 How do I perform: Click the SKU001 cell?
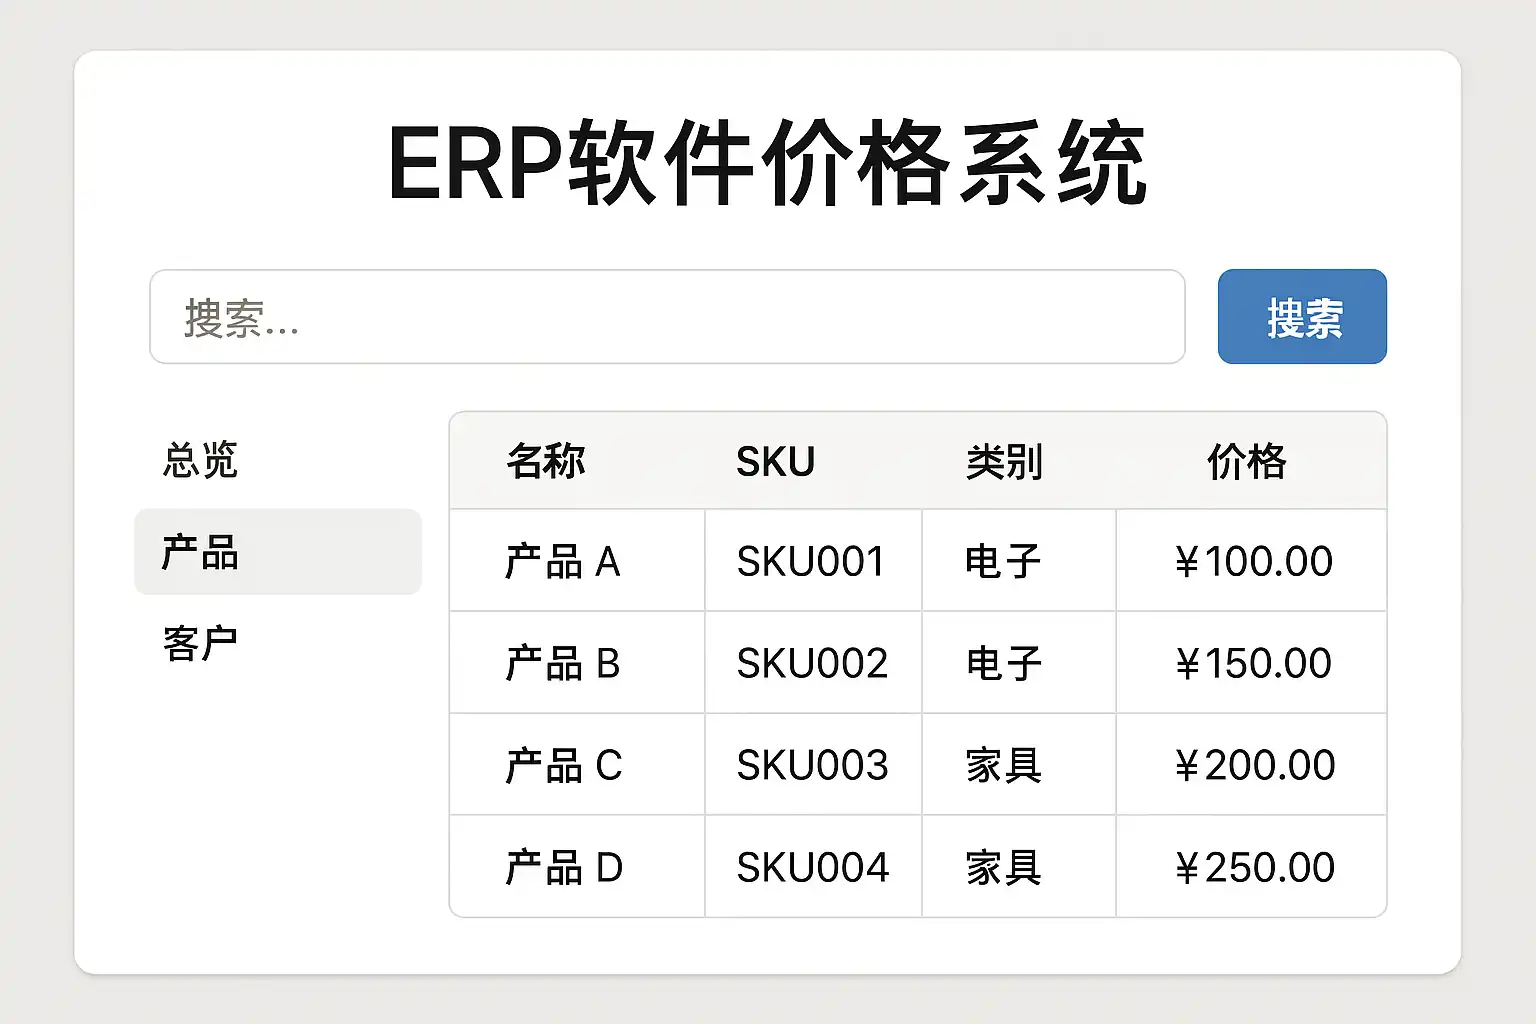point(811,562)
